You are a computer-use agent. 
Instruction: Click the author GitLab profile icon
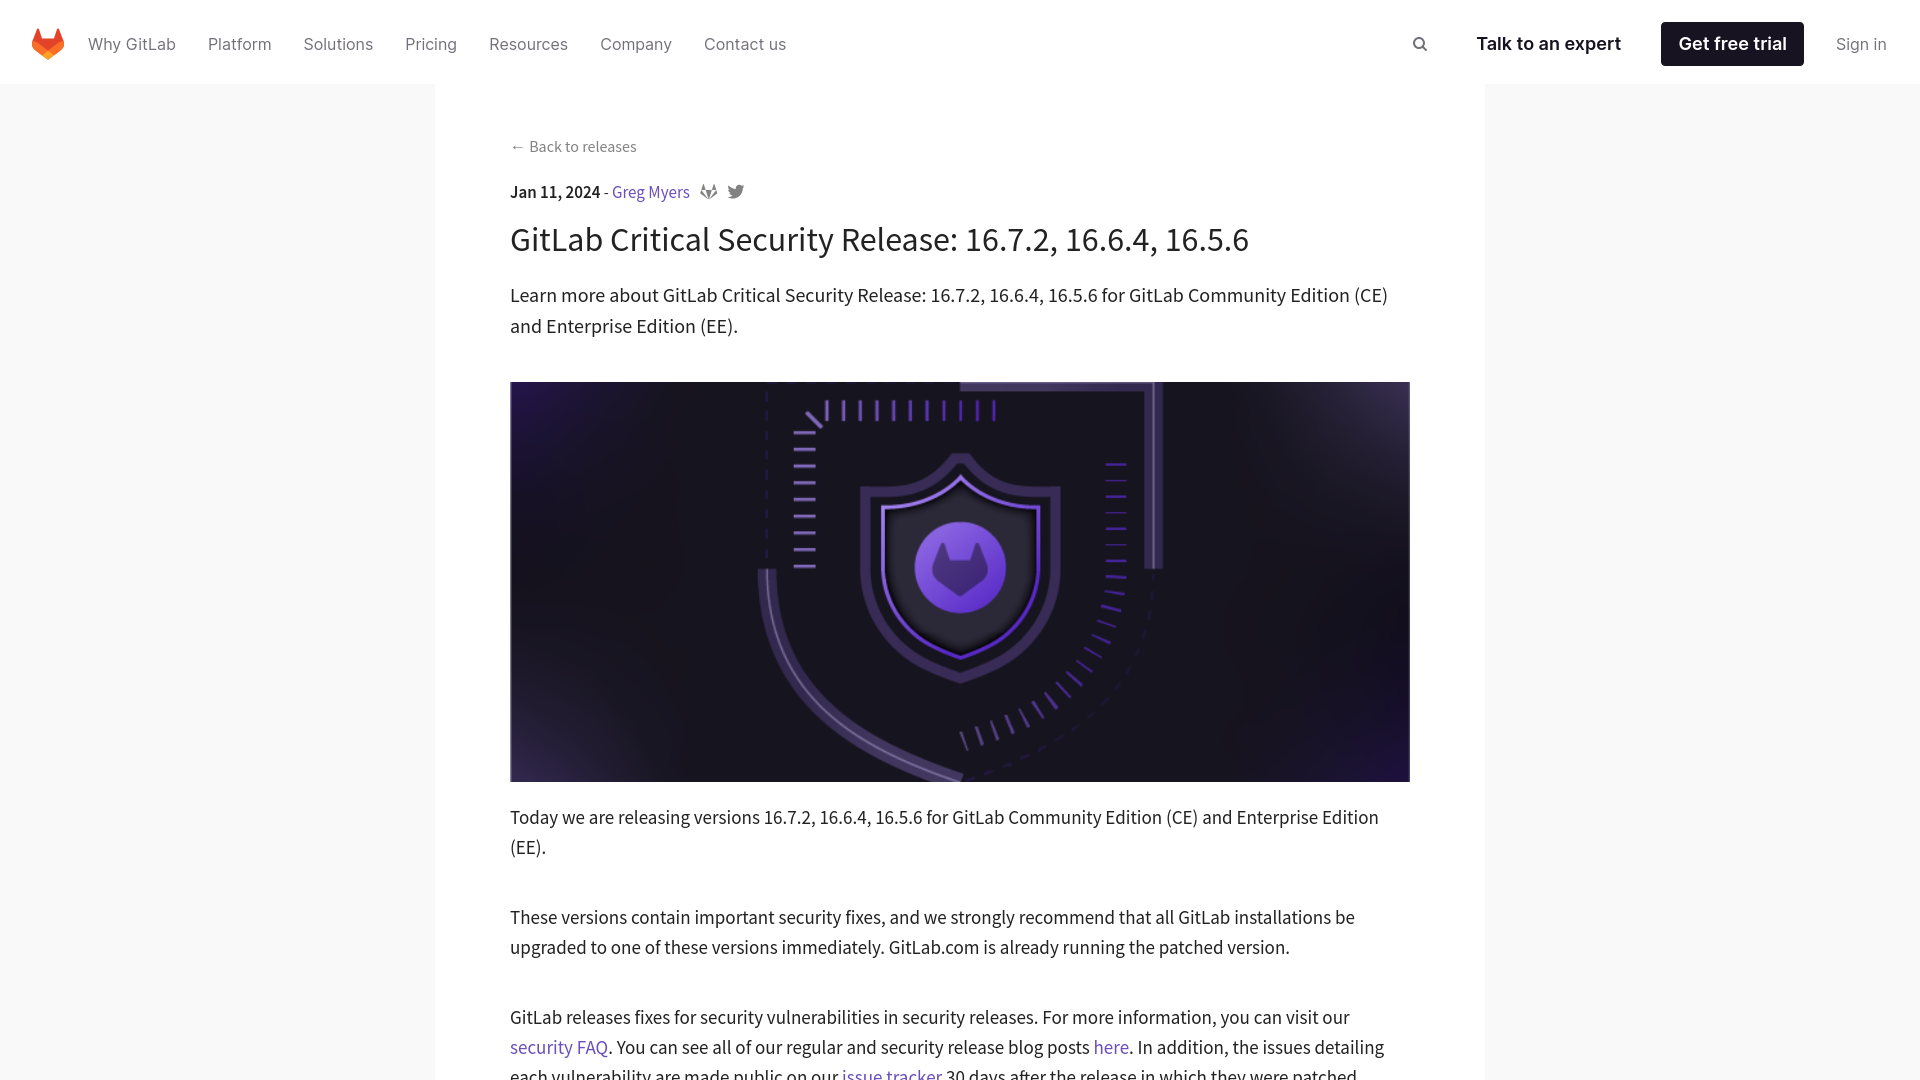coord(709,191)
